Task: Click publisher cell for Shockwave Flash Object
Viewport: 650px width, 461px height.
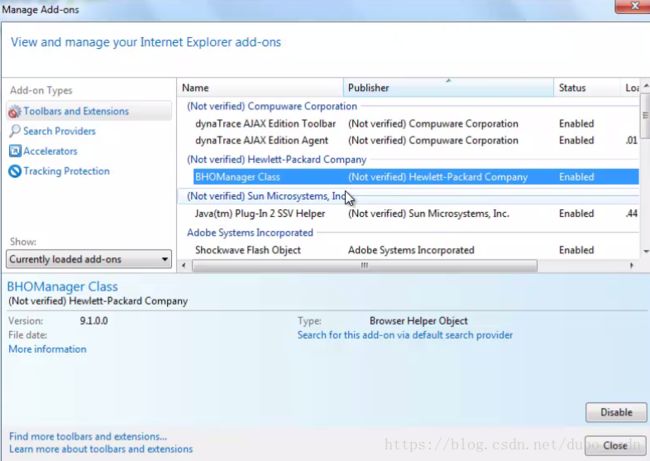Action: [x=411, y=250]
